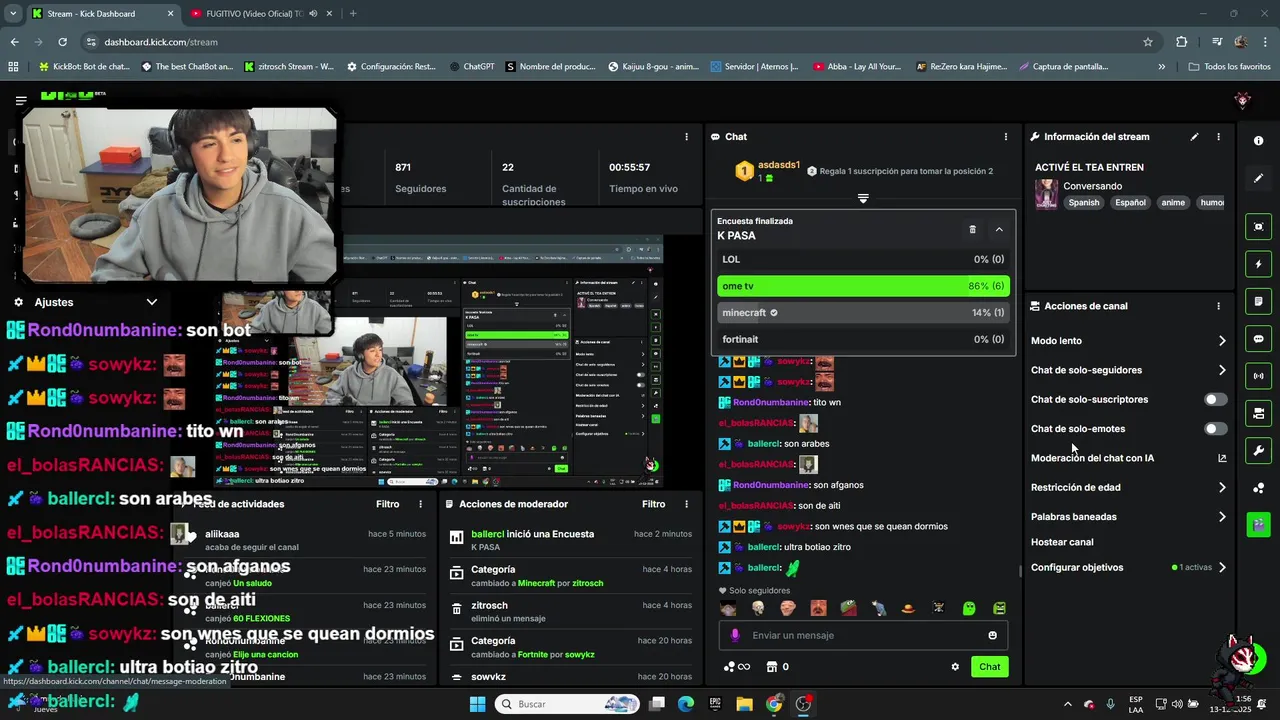
Task: Expand Modo lento settings
Action: (x=1222, y=341)
